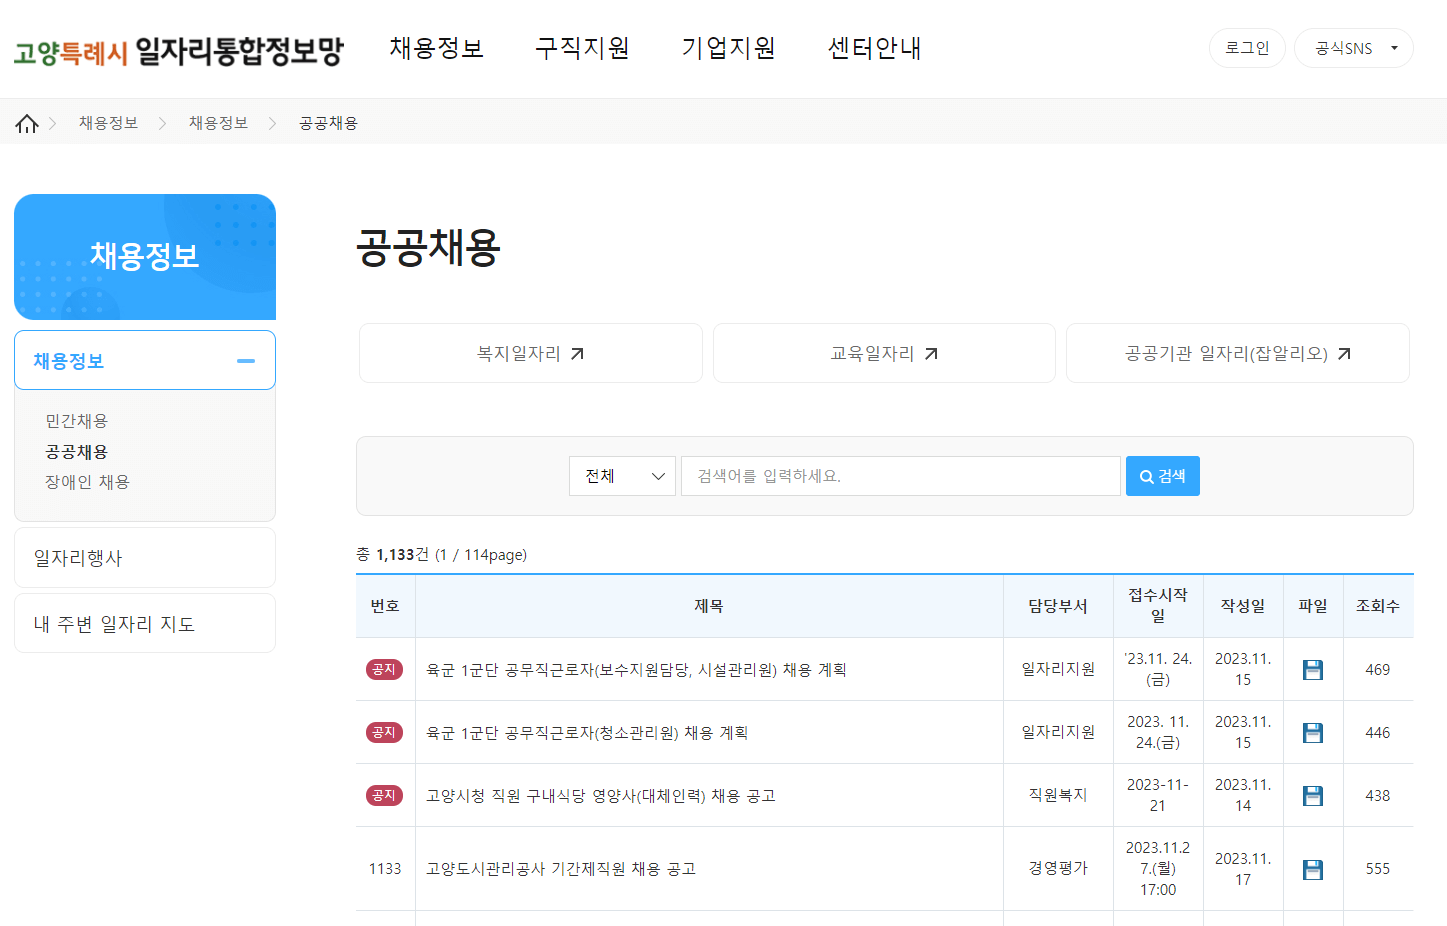The image size is (1447, 926).
Task: Click the 경영평가 department cell
Action: 1058,868
